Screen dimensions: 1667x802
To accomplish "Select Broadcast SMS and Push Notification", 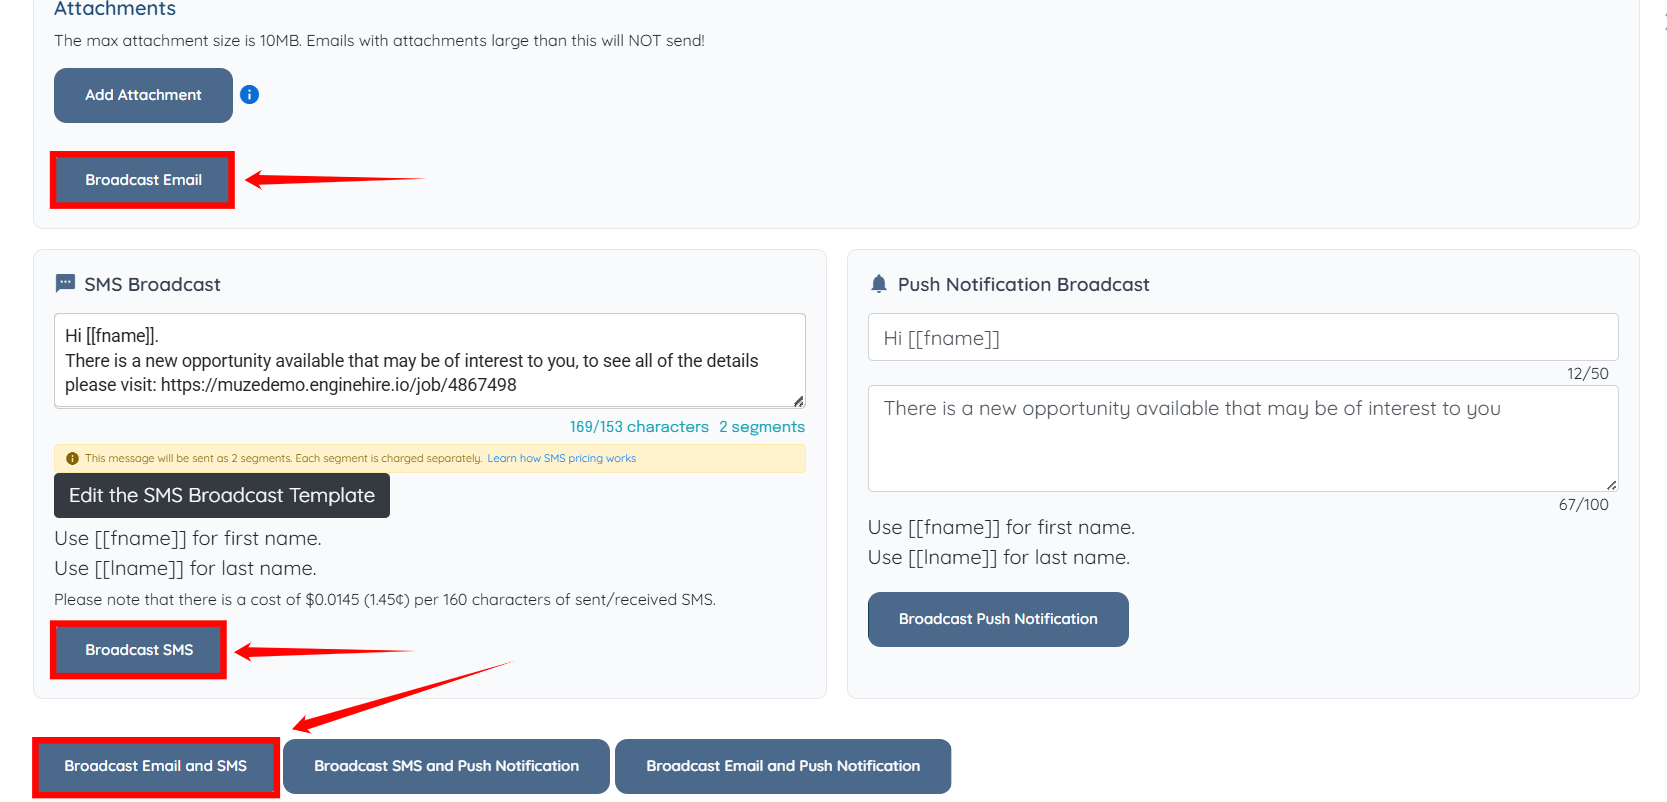I will coord(446,767).
